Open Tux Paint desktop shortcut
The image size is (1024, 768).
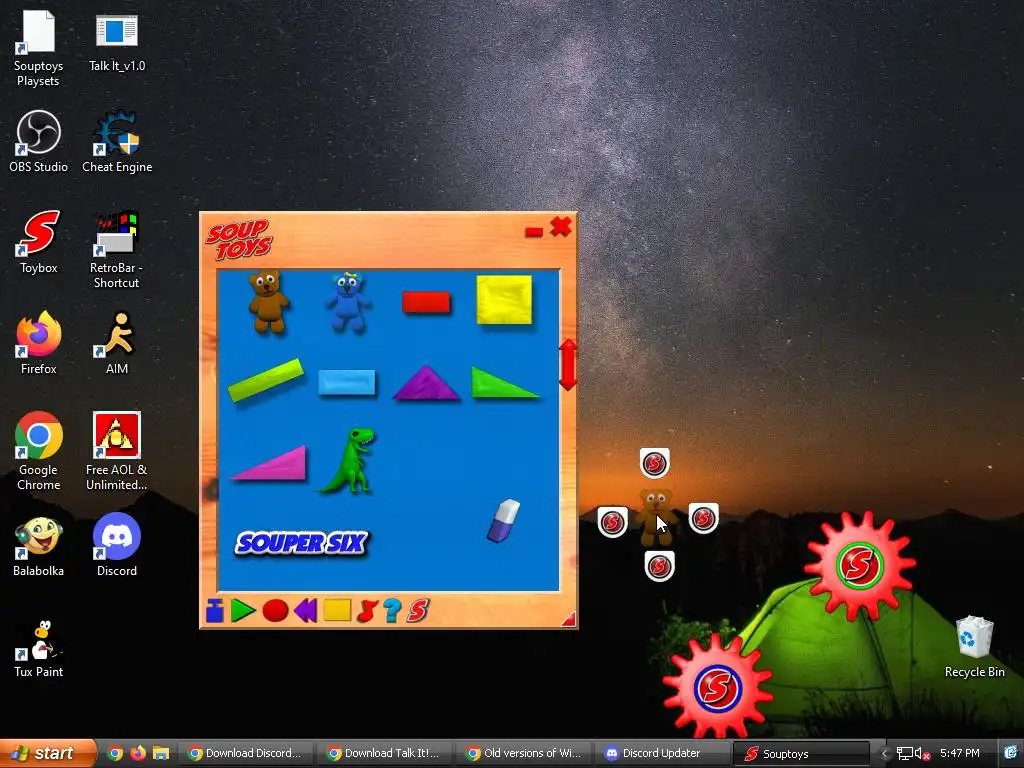pyautogui.click(x=39, y=648)
